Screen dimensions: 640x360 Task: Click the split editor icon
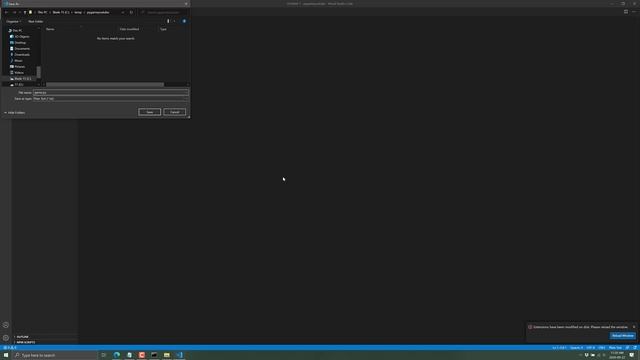point(626,12)
